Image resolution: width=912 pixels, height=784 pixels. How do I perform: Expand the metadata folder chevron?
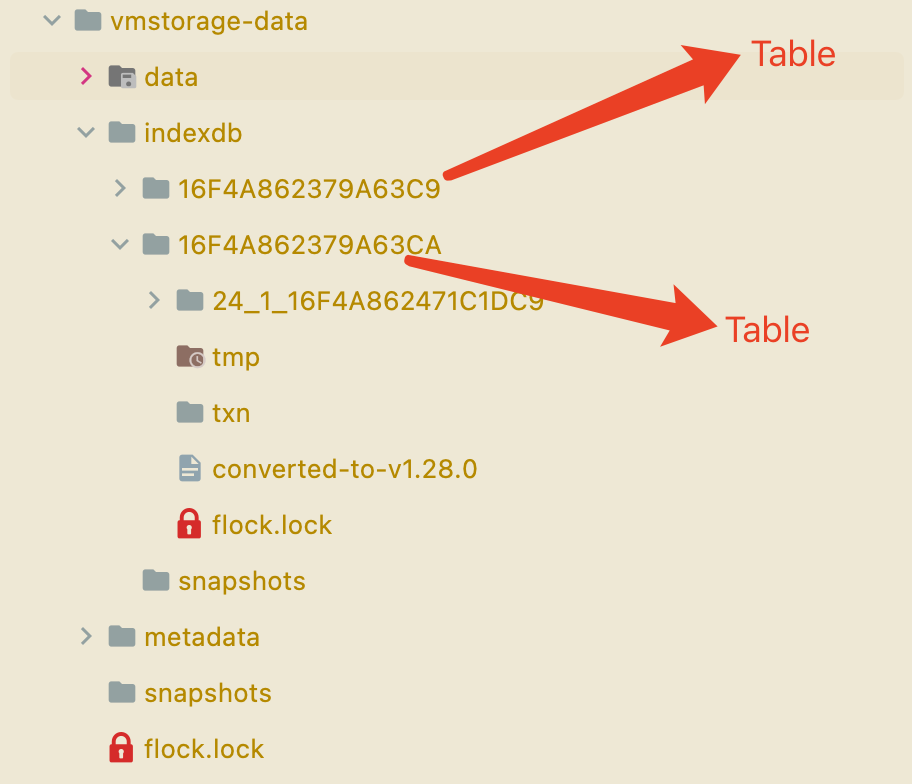pos(86,636)
